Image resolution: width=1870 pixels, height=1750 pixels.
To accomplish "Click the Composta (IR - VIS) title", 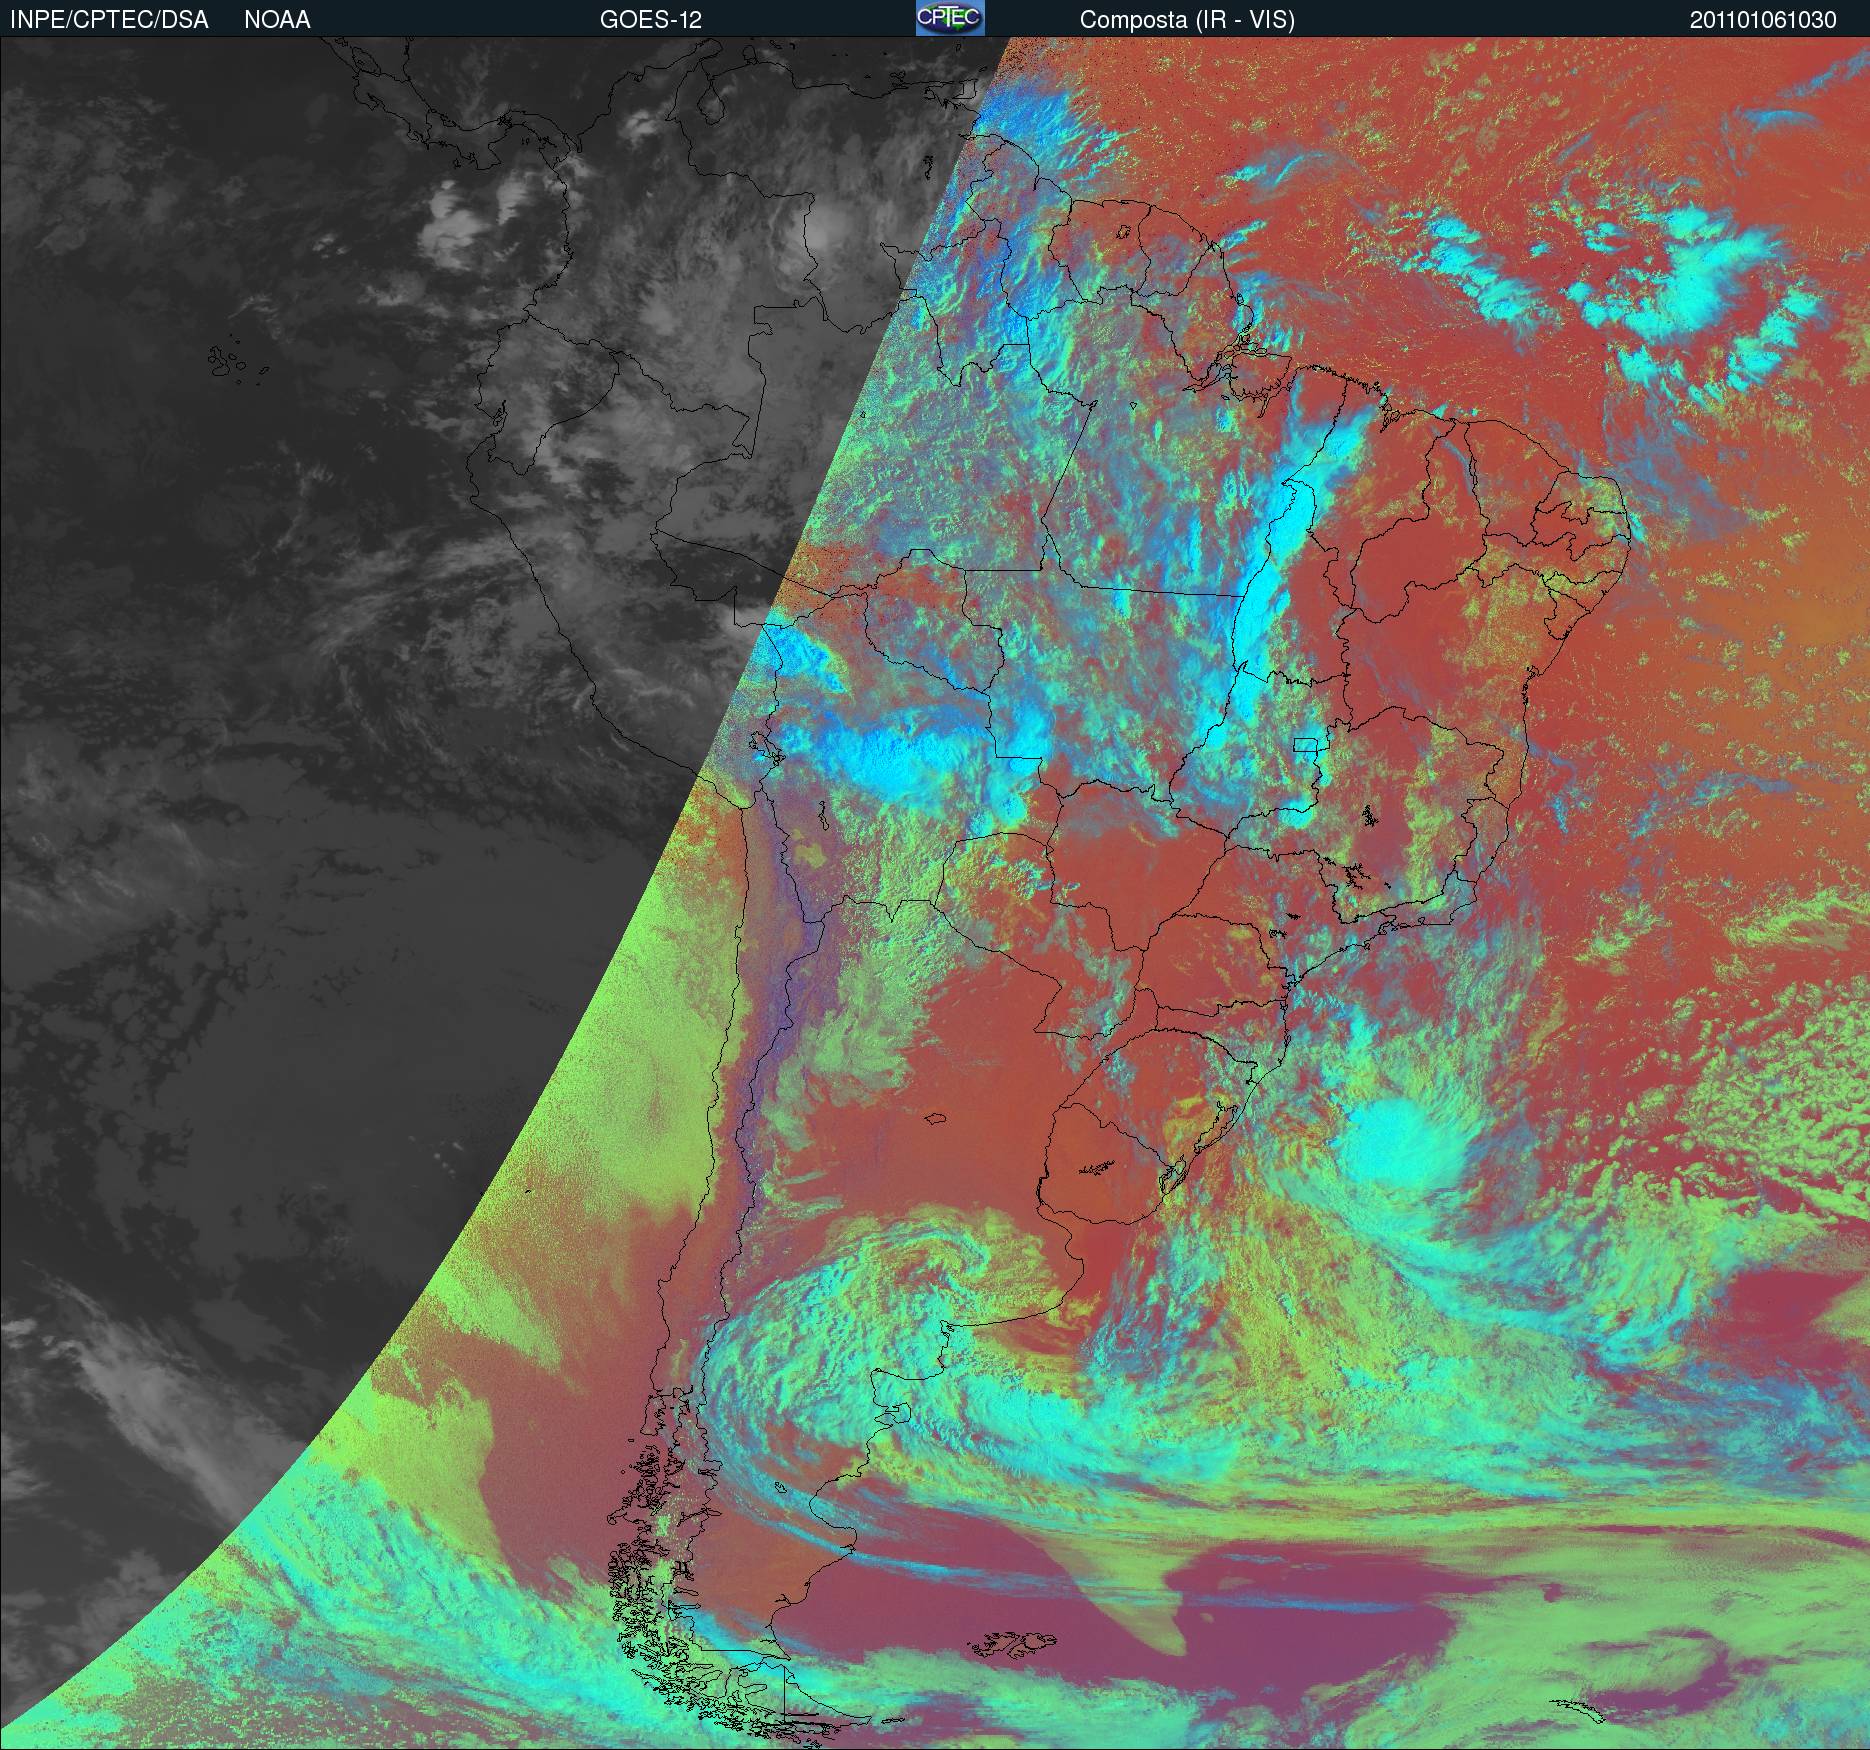I will pos(1187,20).
